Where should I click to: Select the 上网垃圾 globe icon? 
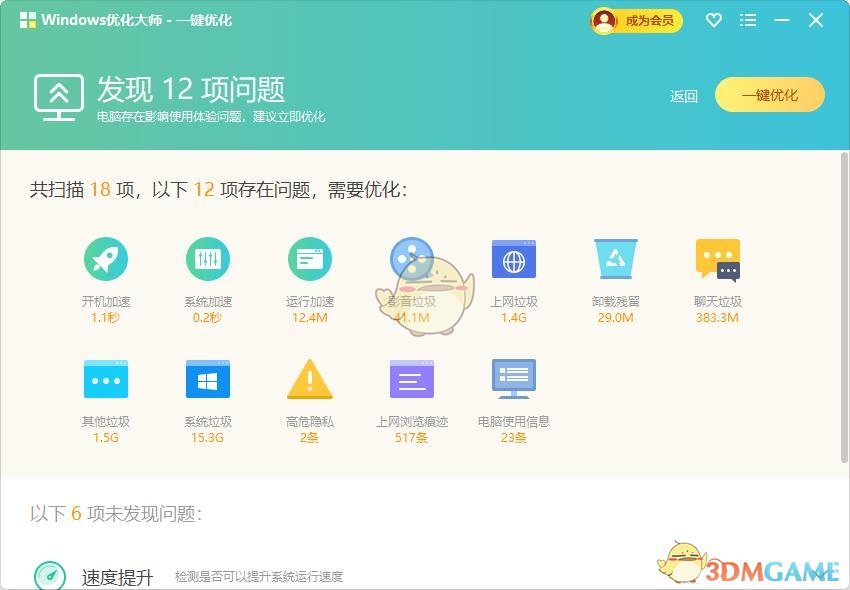[513, 258]
